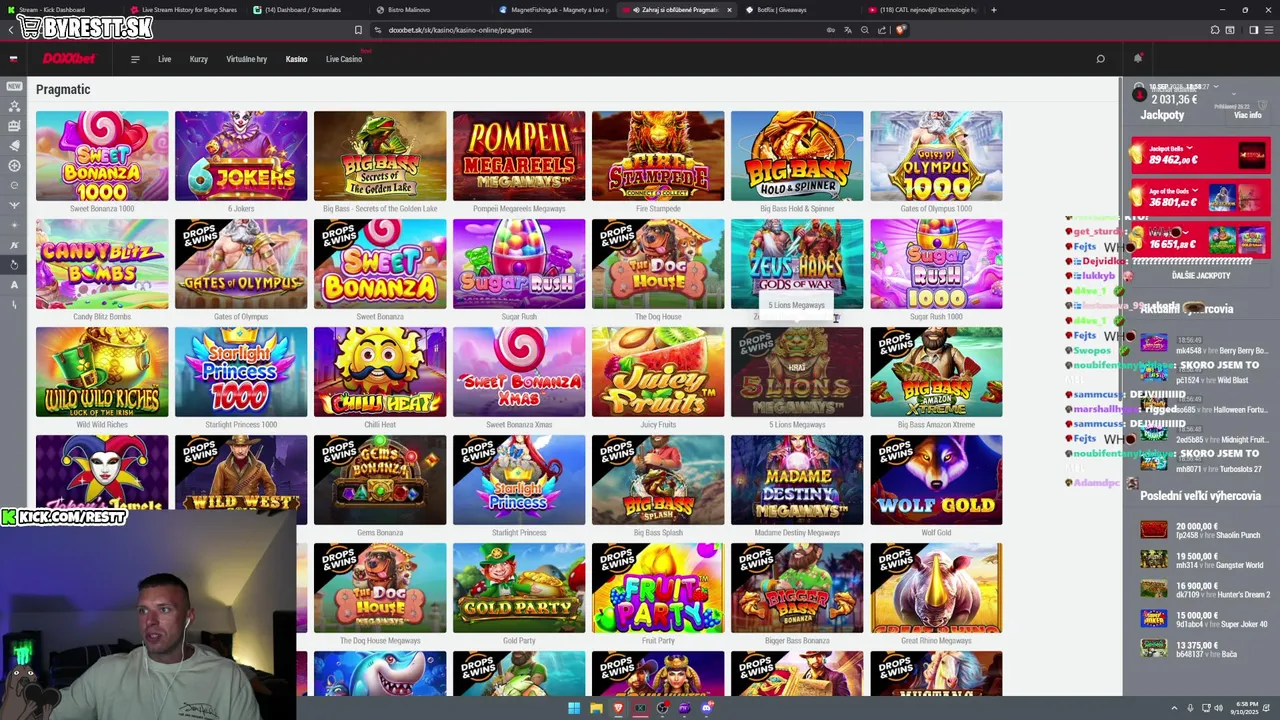The image size is (1280, 720).
Task: Open the Fruit Party game thumbnail
Action: tap(658, 588)
